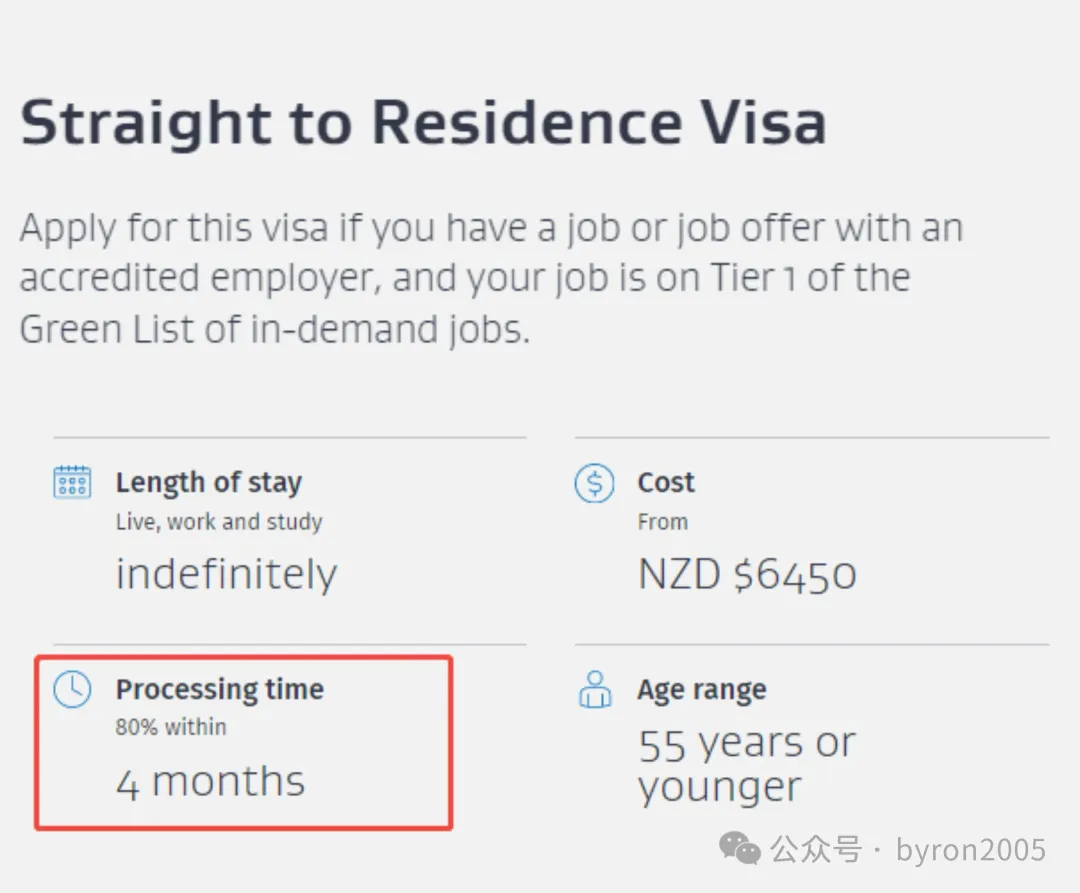The width and height of the screenshot is (1080, 893).
Task: Click the "4 months" processing value
Action: coord(210,781)
